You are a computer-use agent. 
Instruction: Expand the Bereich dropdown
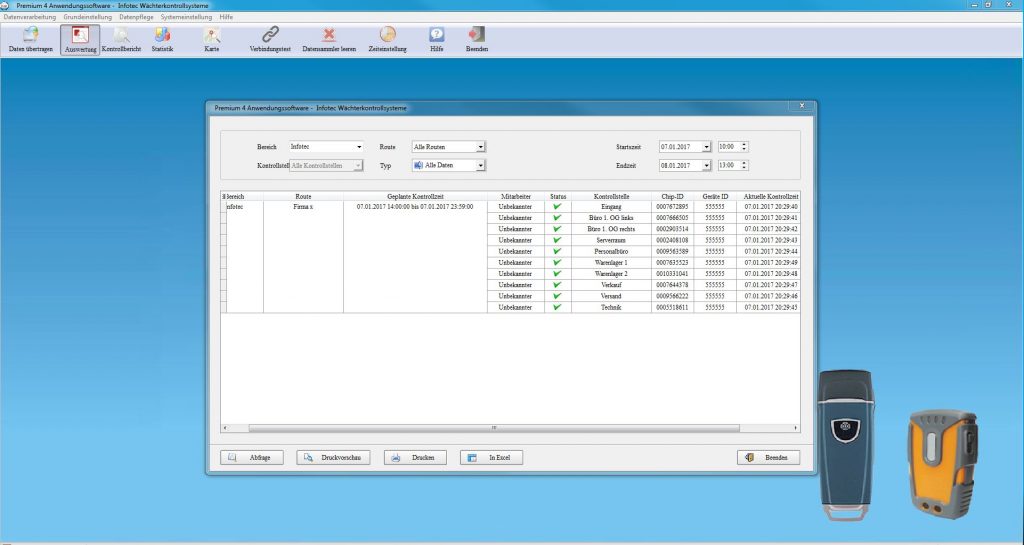pos(359,147)
